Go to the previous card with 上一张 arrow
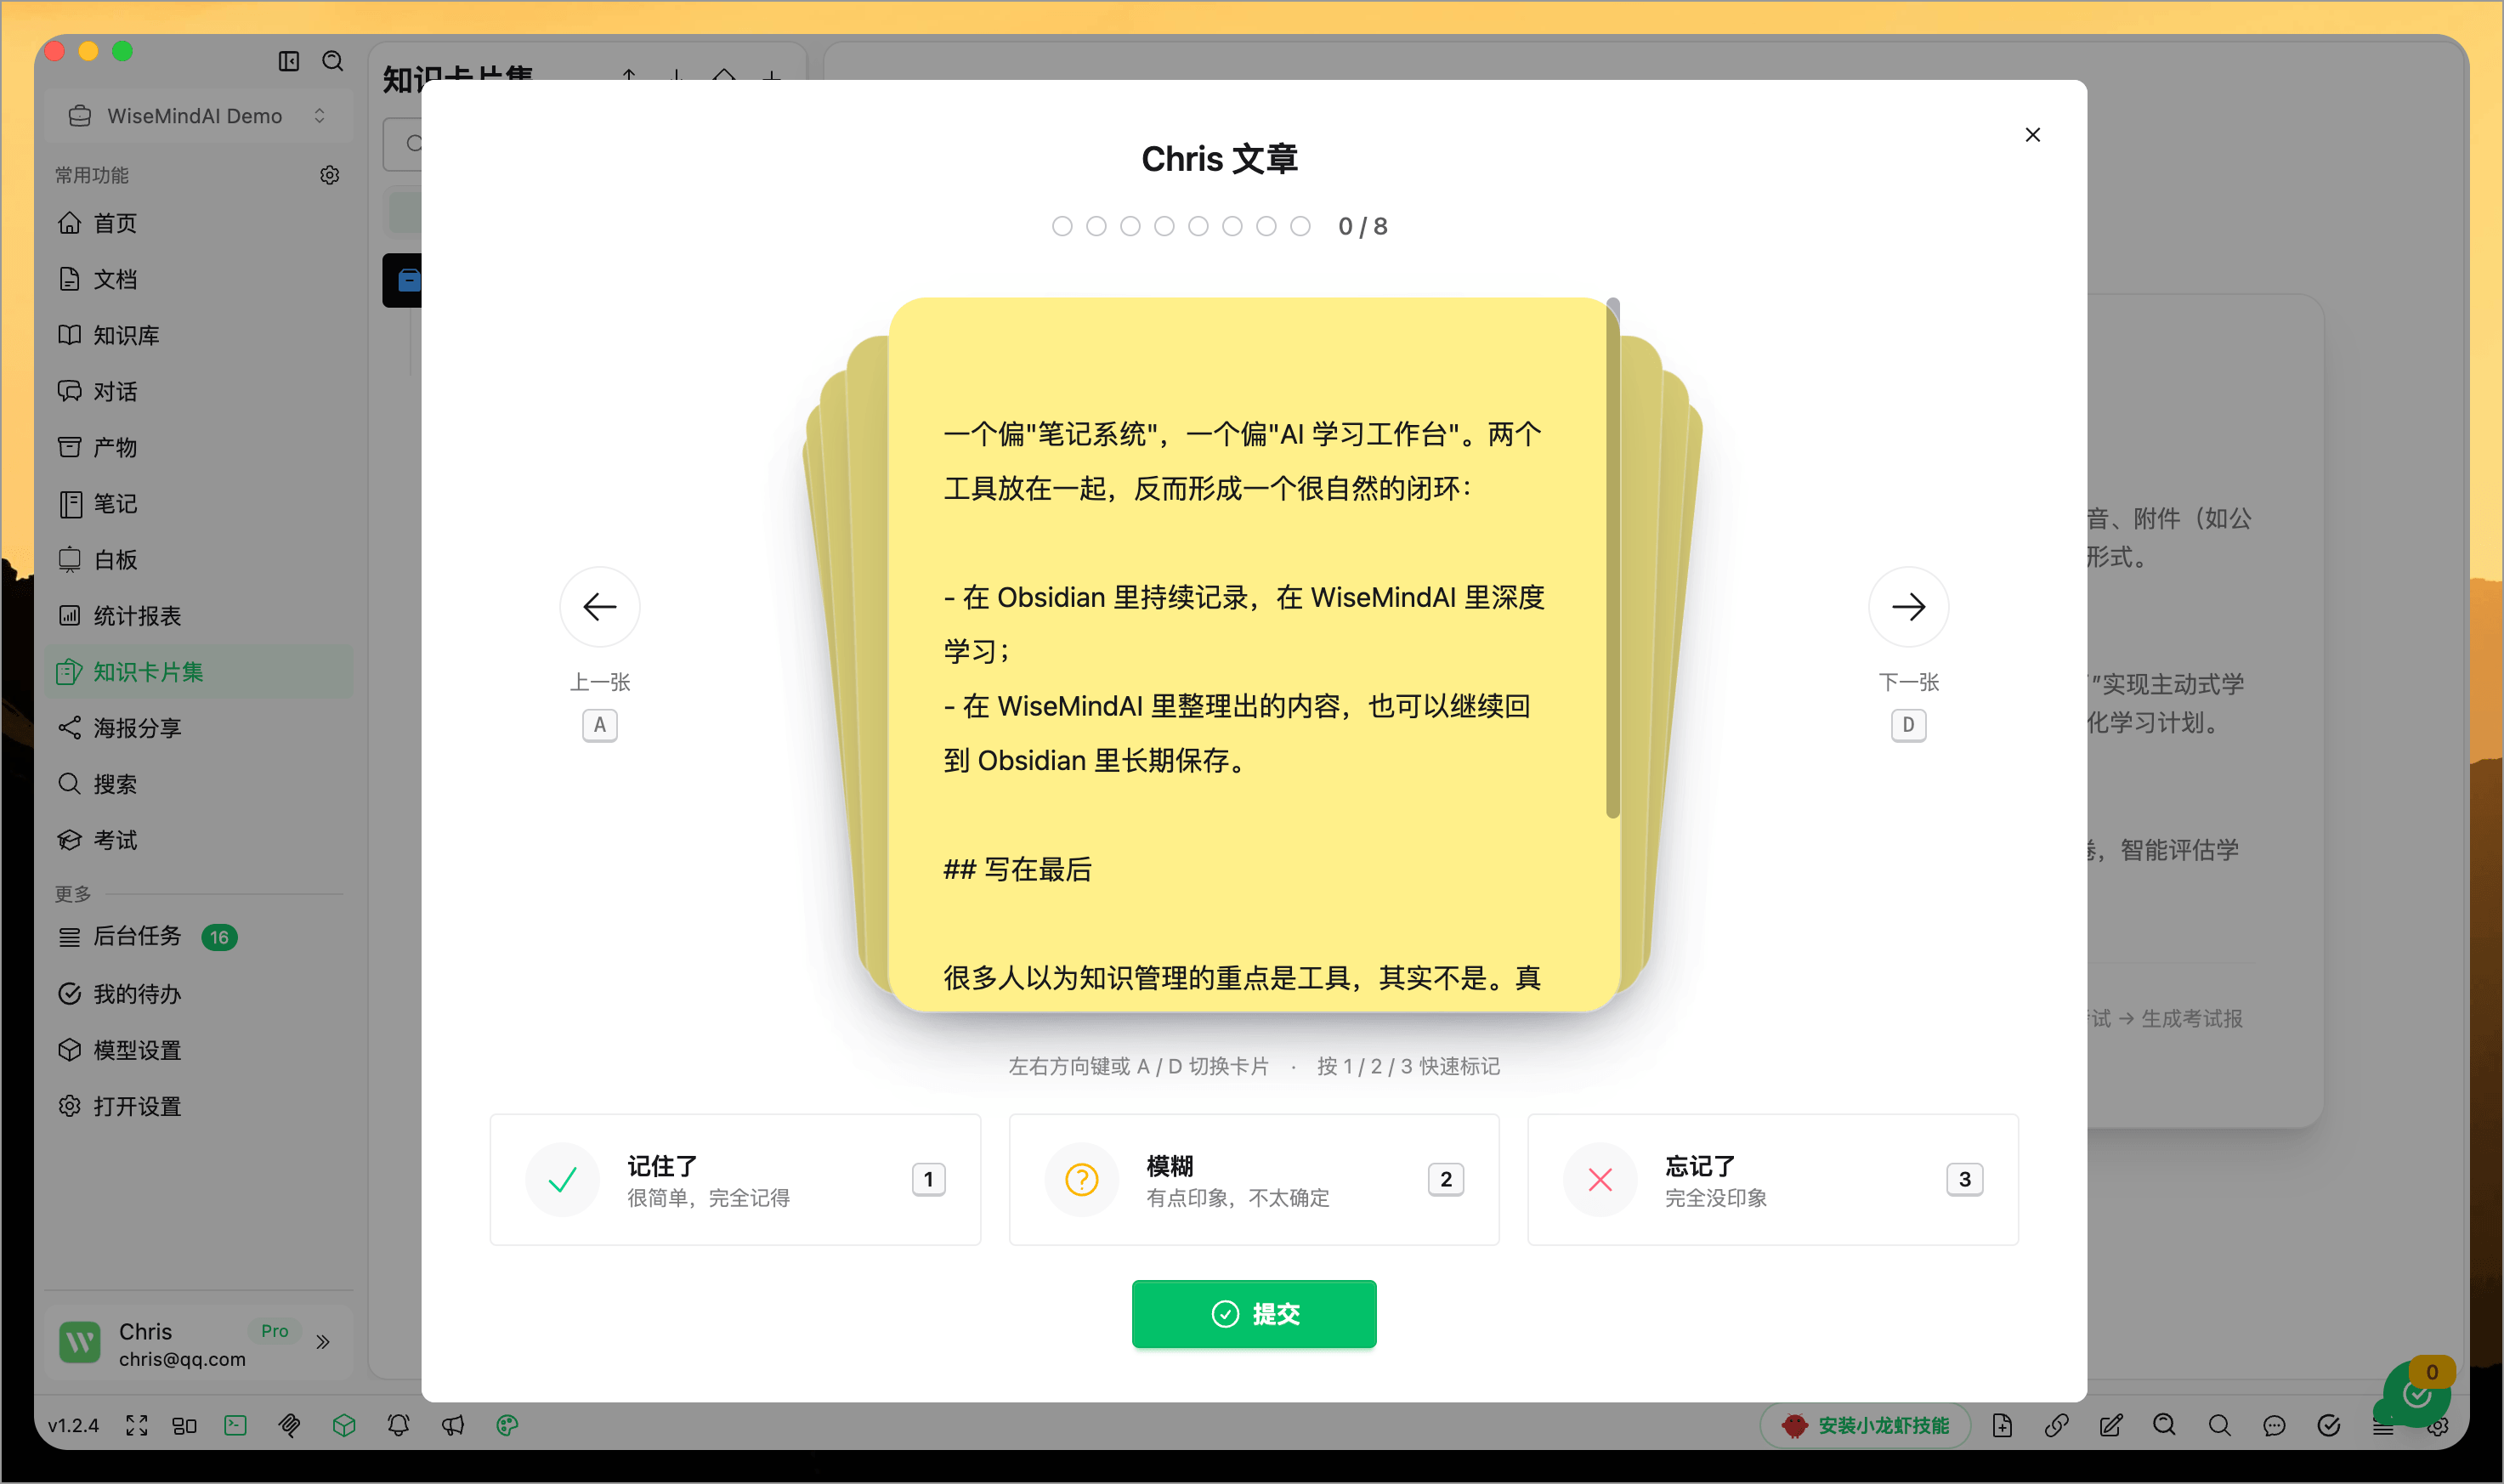The height and width of the screenshot is (1484, 2504). (599, 606)
